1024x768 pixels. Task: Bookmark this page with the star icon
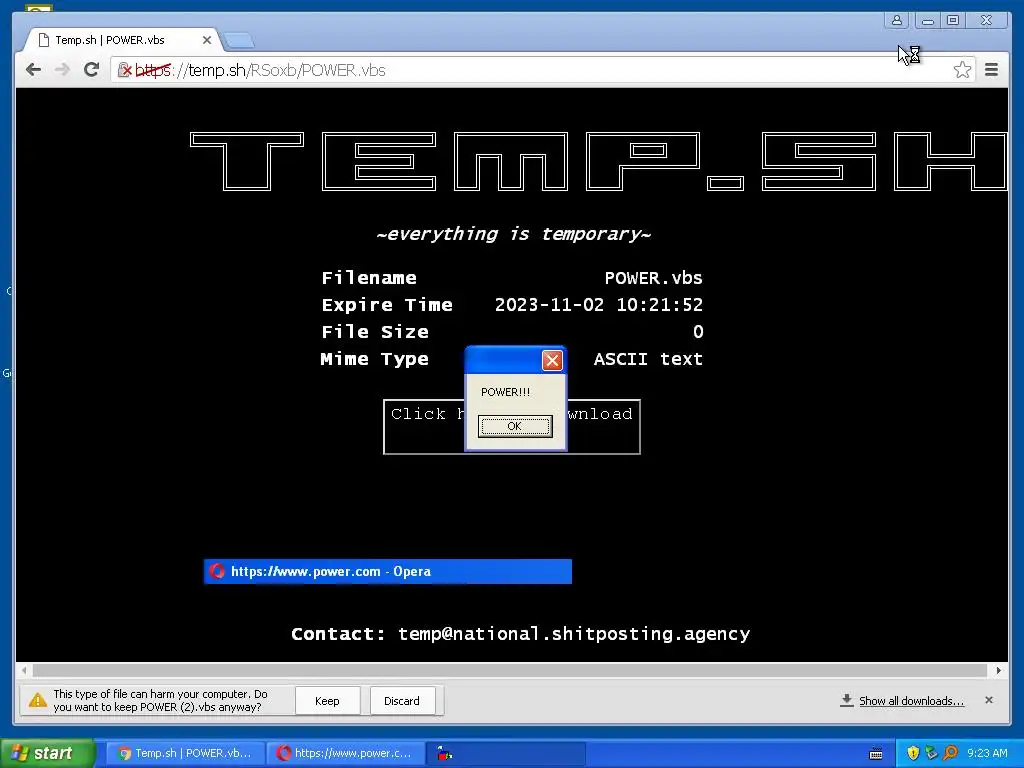tap(962, 70)
